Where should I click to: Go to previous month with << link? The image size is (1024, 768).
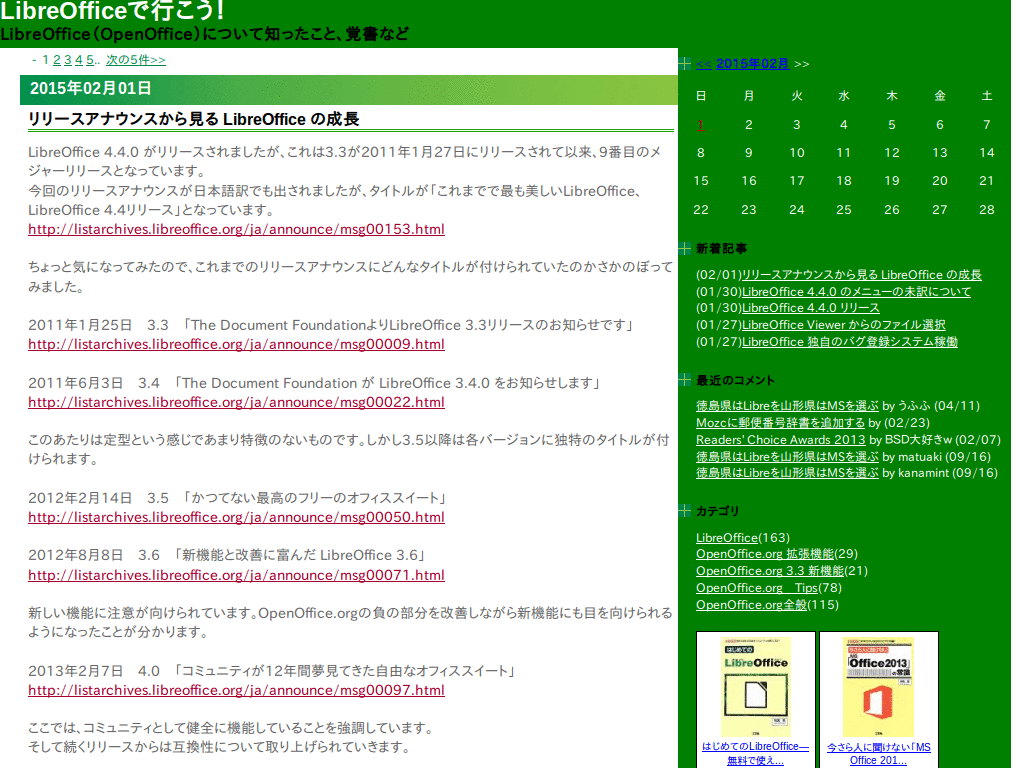(703, 64)
